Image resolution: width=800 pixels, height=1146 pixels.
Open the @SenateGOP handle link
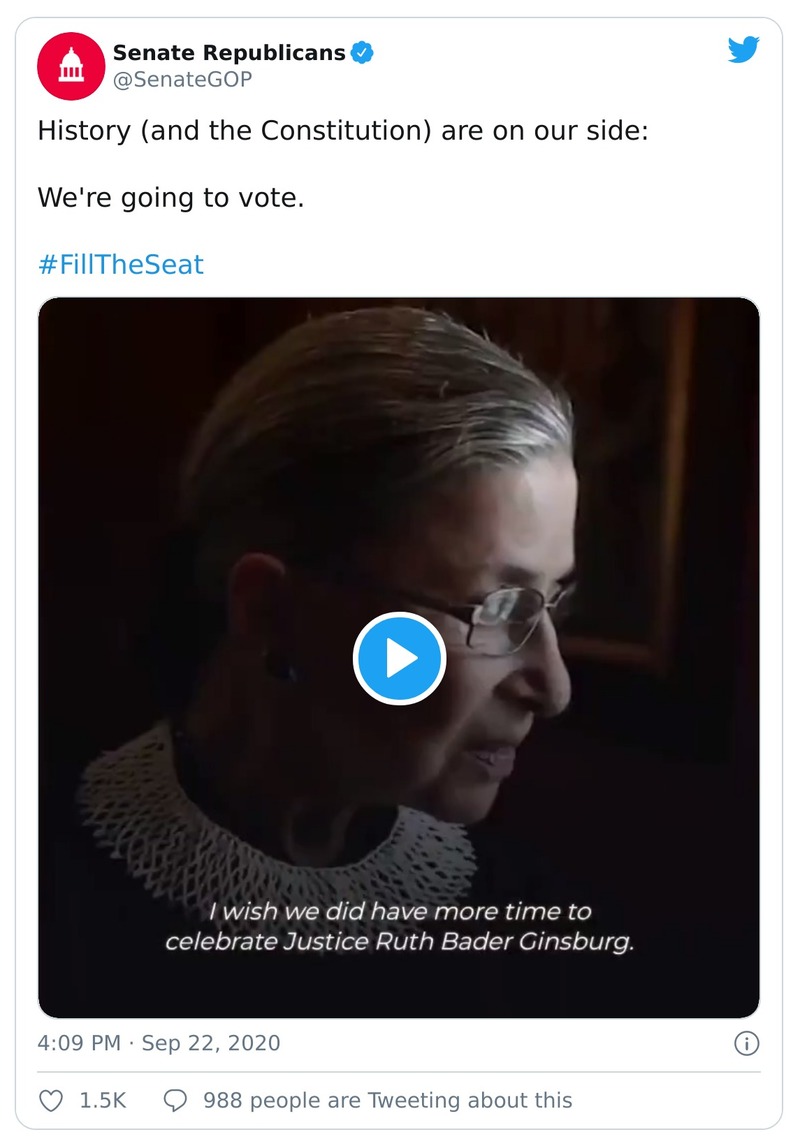pyautogui.click(x=182, y=80)
